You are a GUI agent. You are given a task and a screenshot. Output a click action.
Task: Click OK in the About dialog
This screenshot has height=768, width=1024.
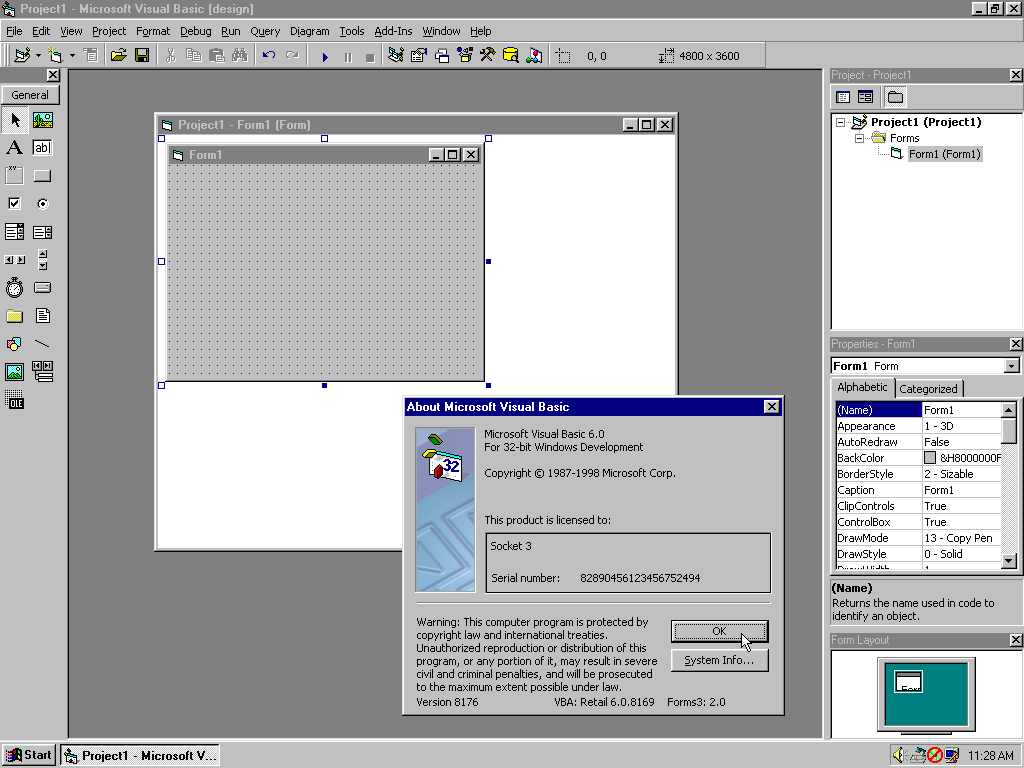pos(719,631)
